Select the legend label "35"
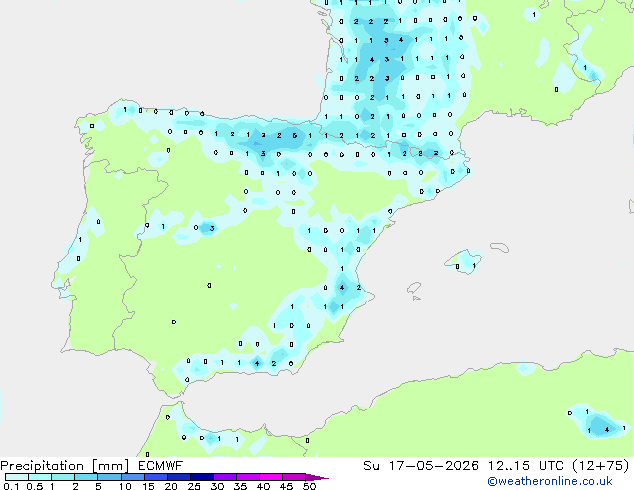634x490 pixels. [240, 486]
